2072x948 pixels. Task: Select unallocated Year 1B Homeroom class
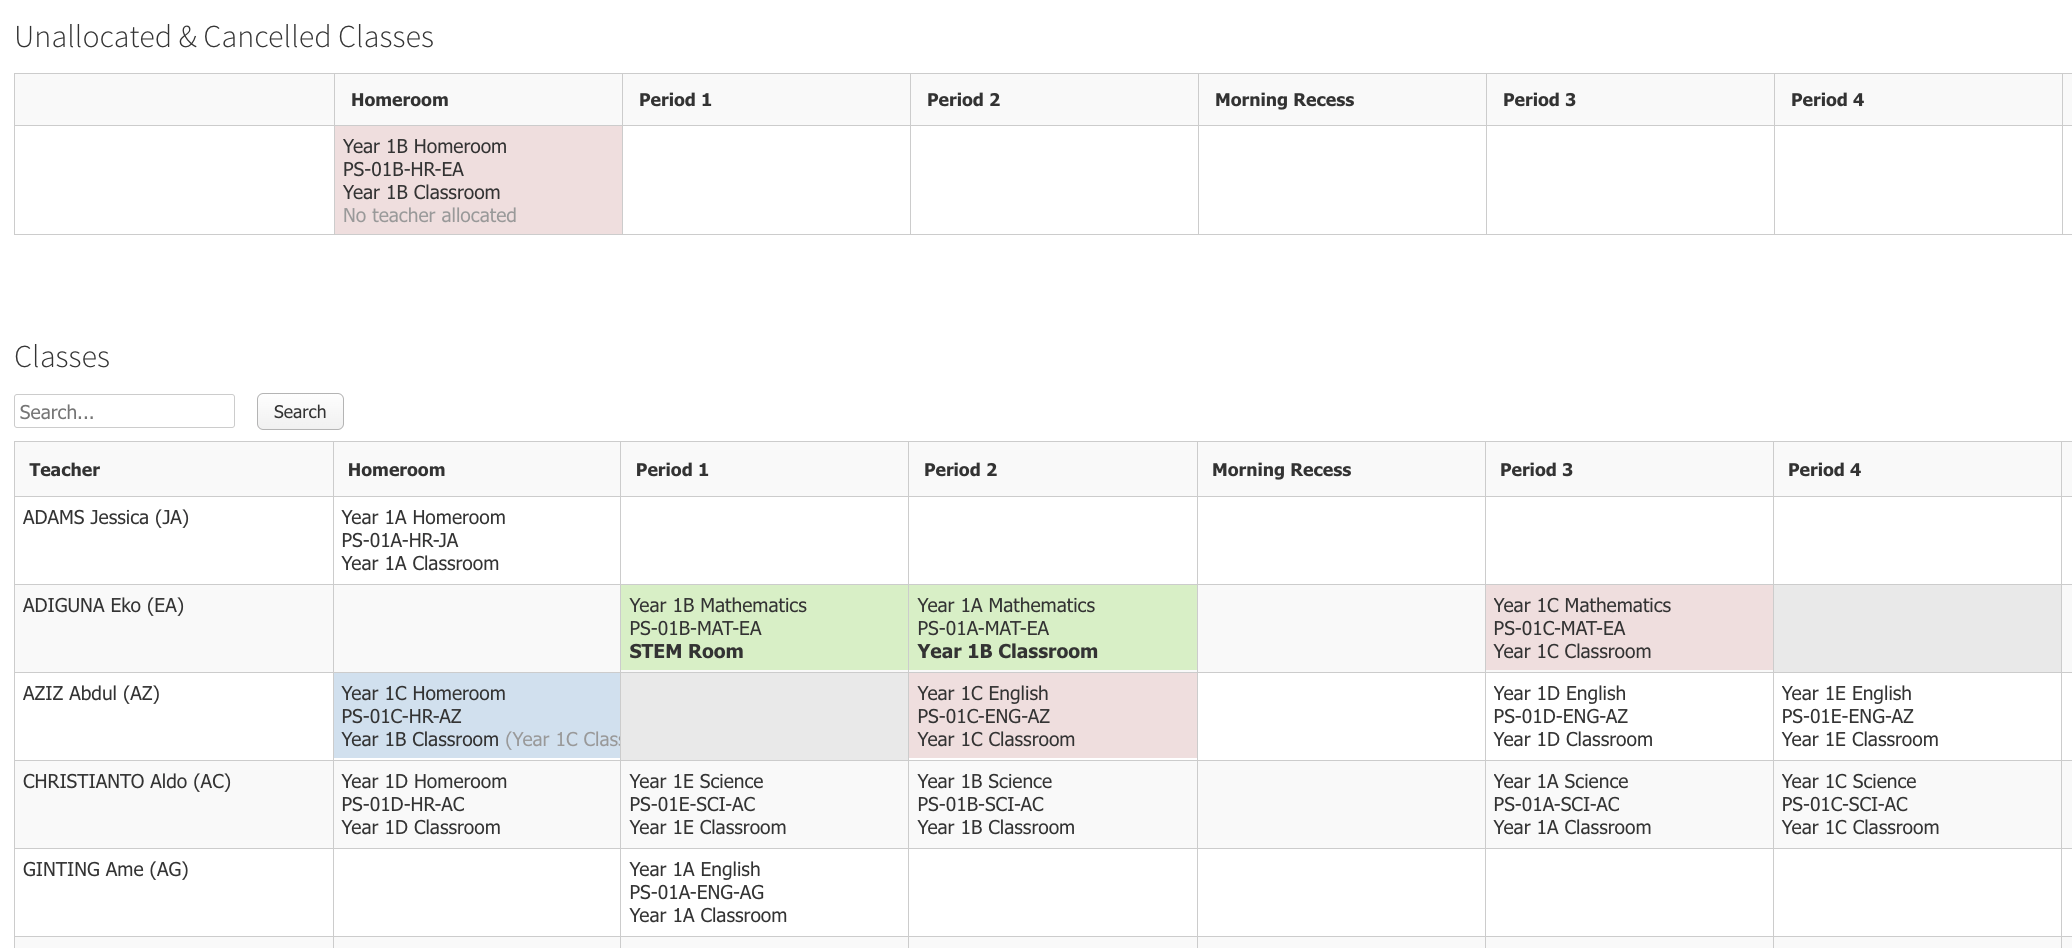(478, 180)
